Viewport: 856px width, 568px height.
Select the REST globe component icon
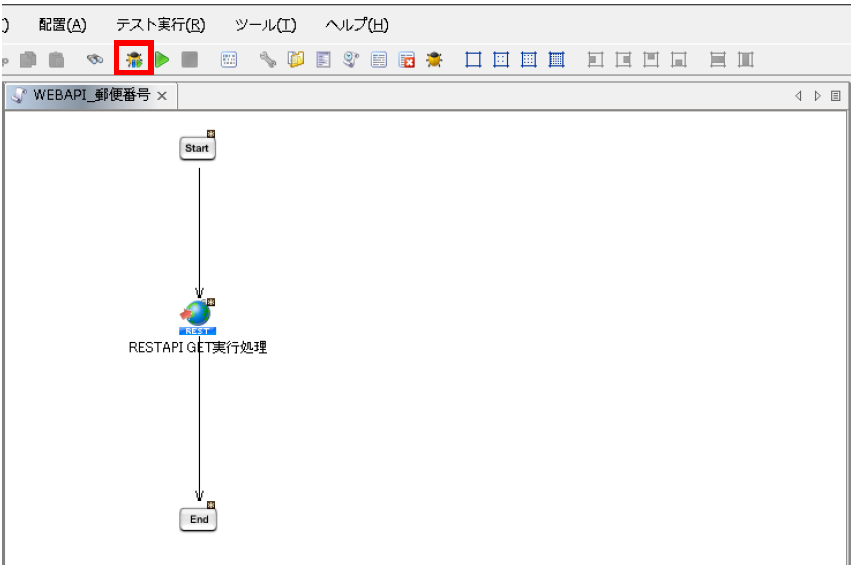click(x=197, y=315)
